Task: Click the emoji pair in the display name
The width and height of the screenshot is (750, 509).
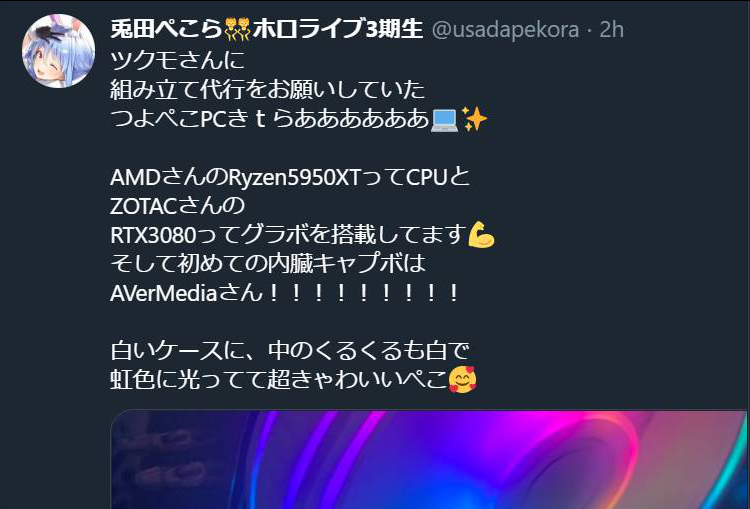Action: click(x=237, y=29)
